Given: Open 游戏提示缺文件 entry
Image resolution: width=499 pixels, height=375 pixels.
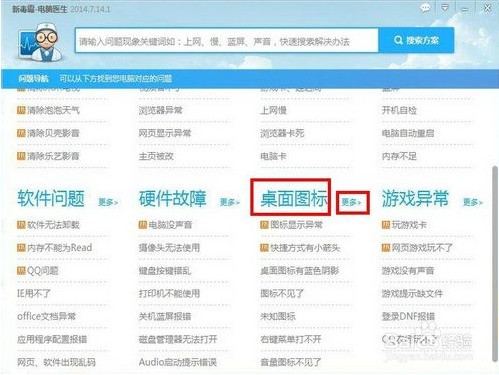Looking at the screenshot, I should pos(412,293).
